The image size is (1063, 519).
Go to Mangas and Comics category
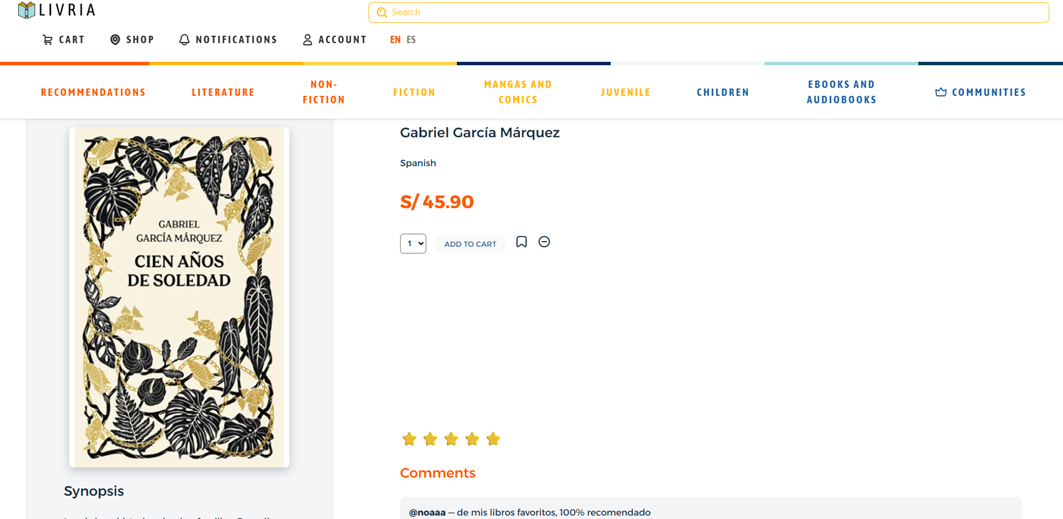(x=518, y=92)
